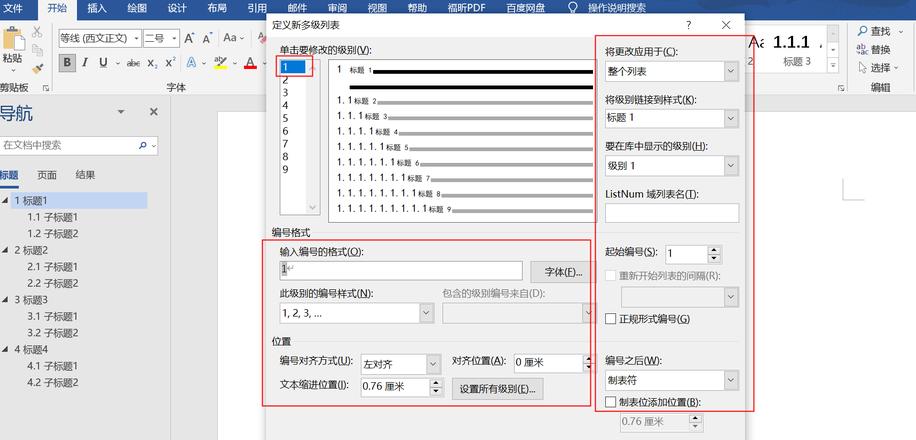Click the Tell Me lightbulb icon
916x440 pixels.
[574, 8]
